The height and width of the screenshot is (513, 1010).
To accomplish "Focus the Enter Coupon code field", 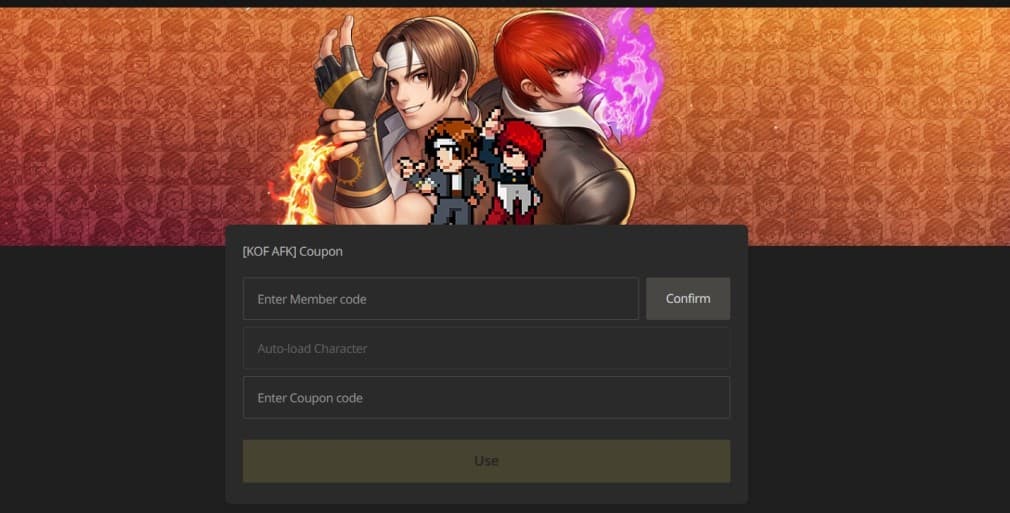I will pyautogui.click(x=486, y=398).
